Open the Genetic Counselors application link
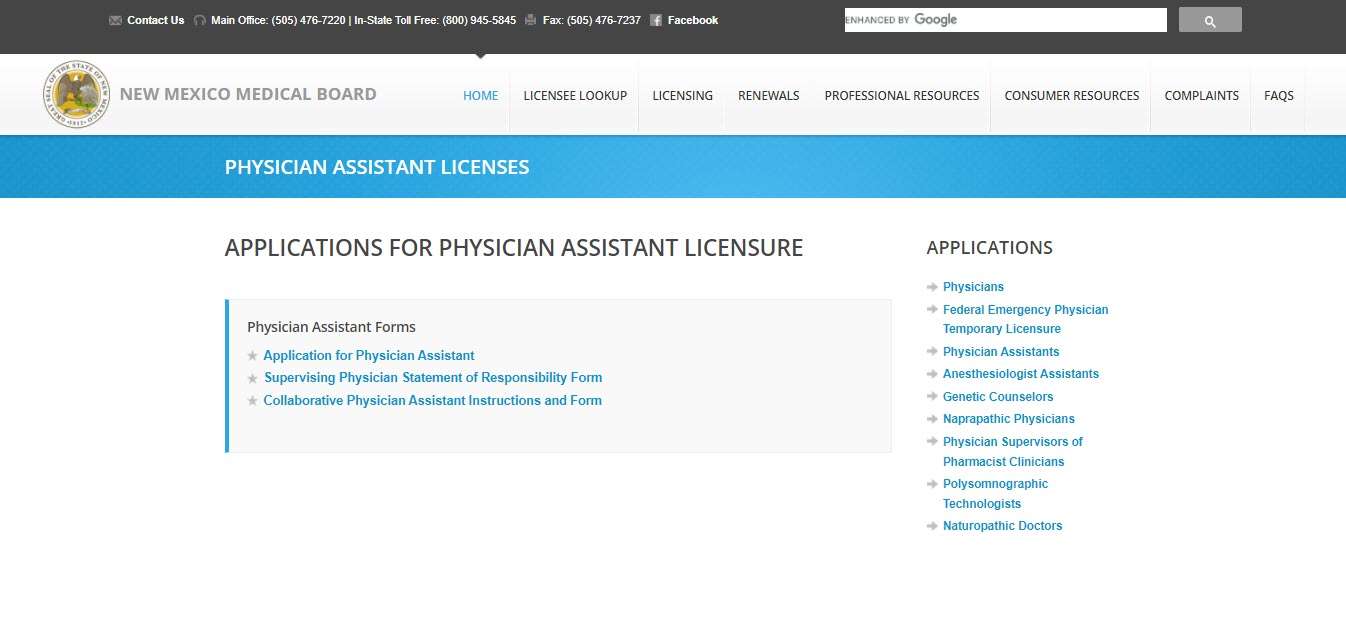Image resolution: width=1346 pixels, height=625 pixels. tap(997, 396)
